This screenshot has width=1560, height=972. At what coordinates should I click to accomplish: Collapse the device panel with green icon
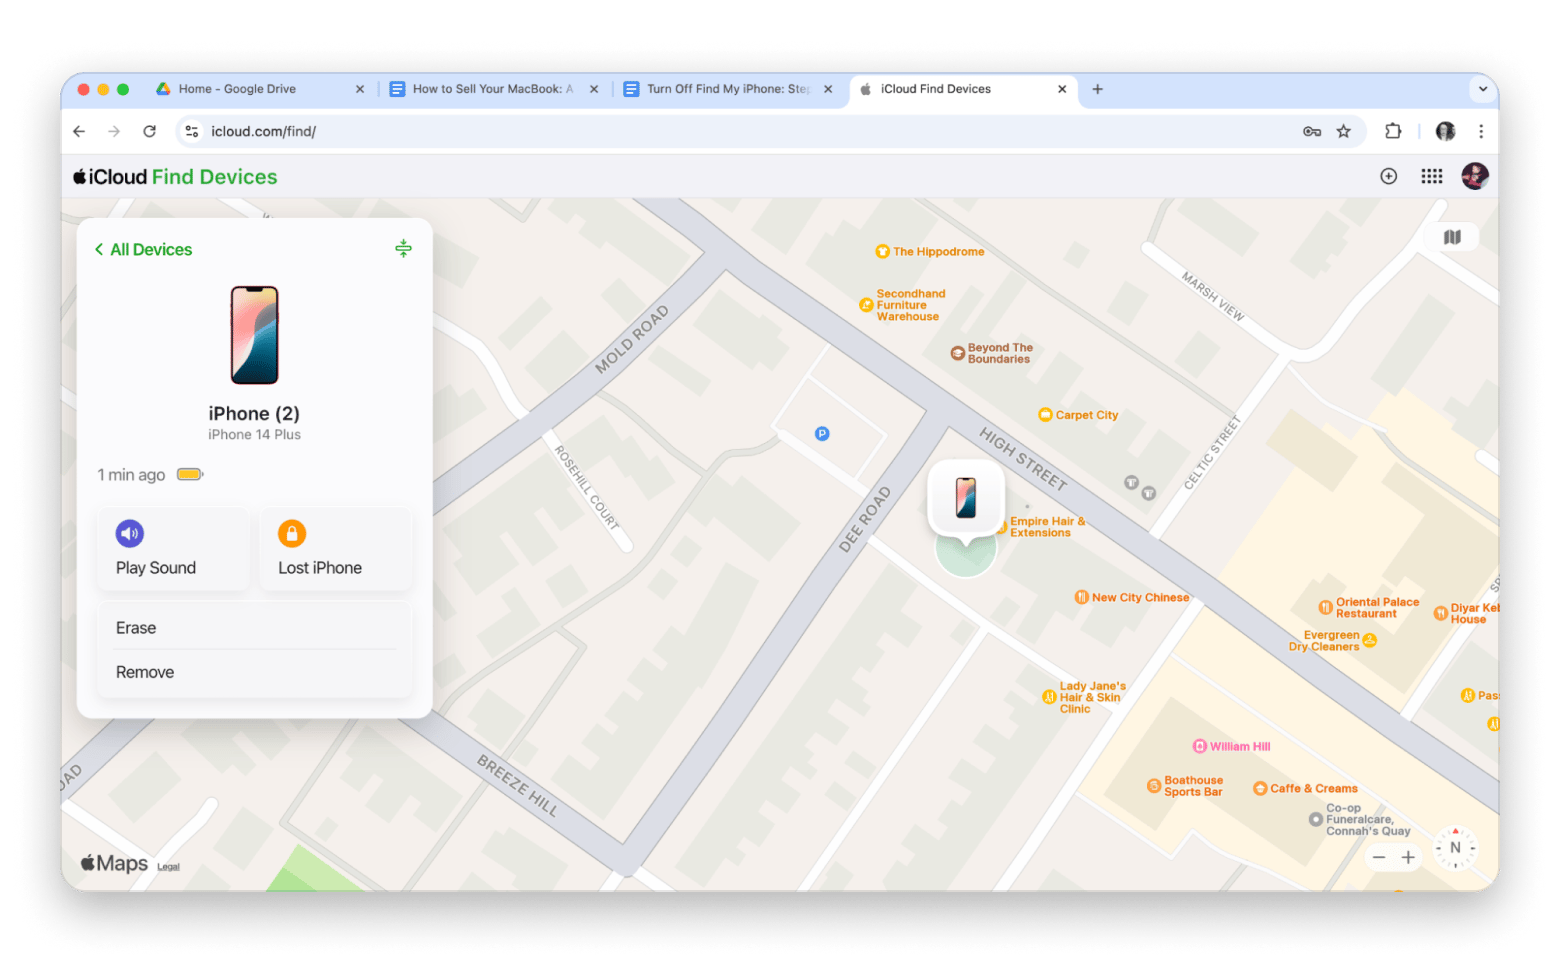[x=403, y=249]
